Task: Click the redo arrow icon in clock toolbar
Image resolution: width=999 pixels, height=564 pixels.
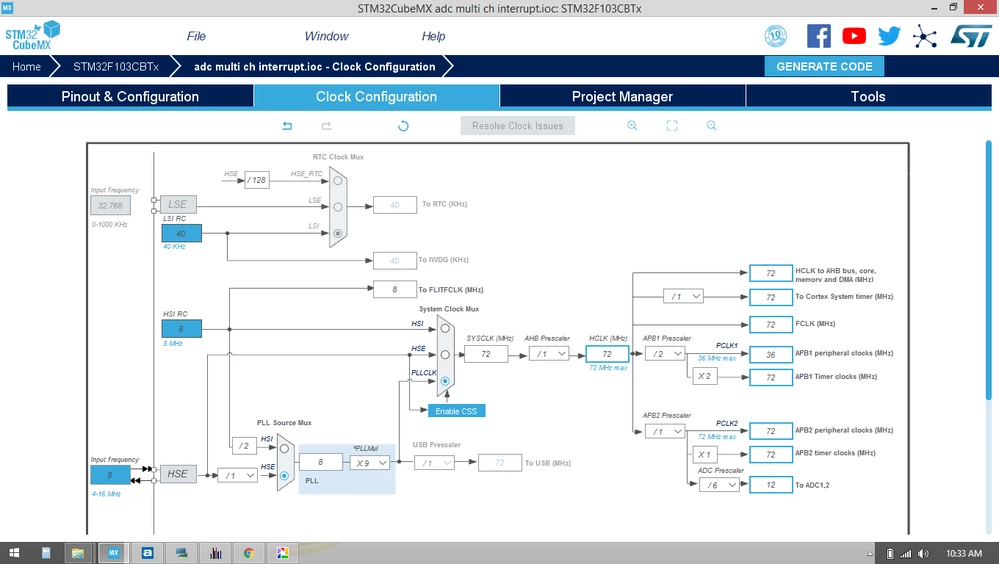Action: click(x=327, y=126)
